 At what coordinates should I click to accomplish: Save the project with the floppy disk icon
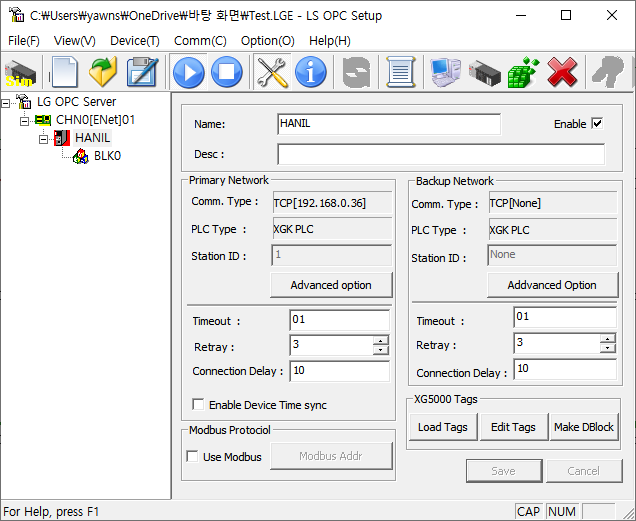[x=142, y=72]
